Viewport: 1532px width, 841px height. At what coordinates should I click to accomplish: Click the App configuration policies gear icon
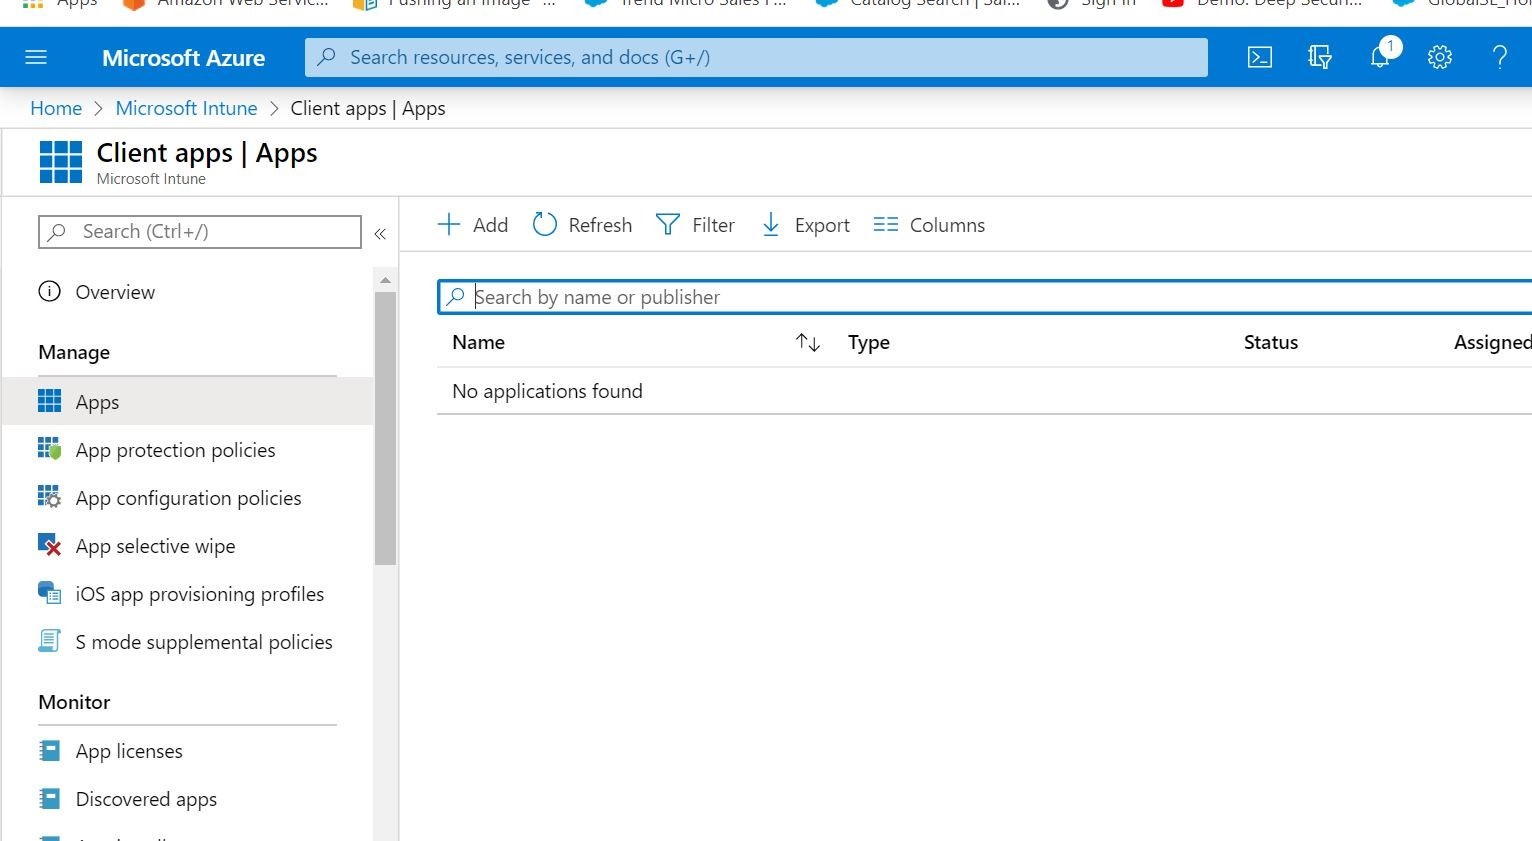point(49,497)
